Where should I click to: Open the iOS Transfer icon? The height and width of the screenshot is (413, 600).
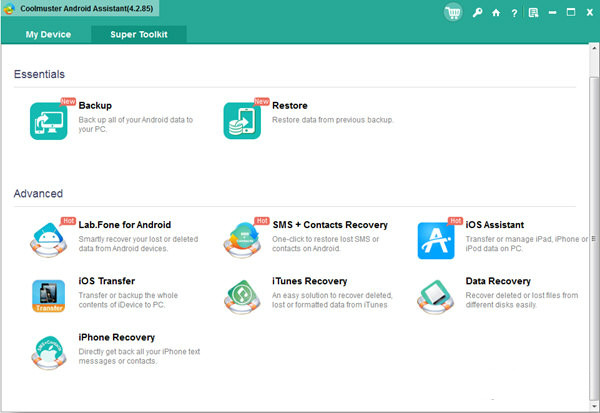[49, 296]
